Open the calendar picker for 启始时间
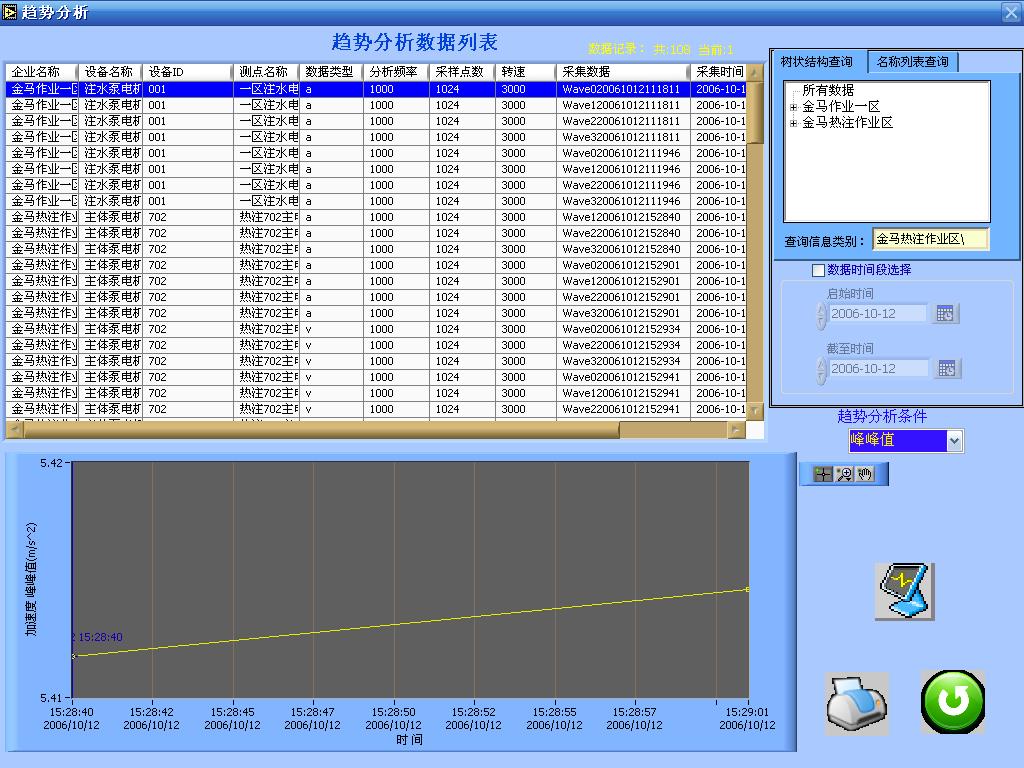Screen dimensions: 1024x768 click(x=946, y=313)
